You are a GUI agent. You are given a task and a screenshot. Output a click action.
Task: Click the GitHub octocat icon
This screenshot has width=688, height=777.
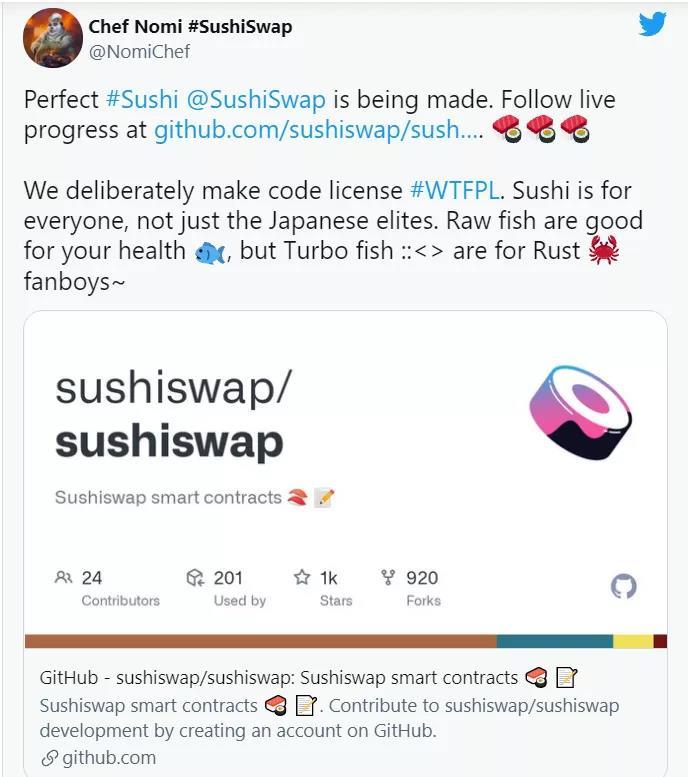623,587
